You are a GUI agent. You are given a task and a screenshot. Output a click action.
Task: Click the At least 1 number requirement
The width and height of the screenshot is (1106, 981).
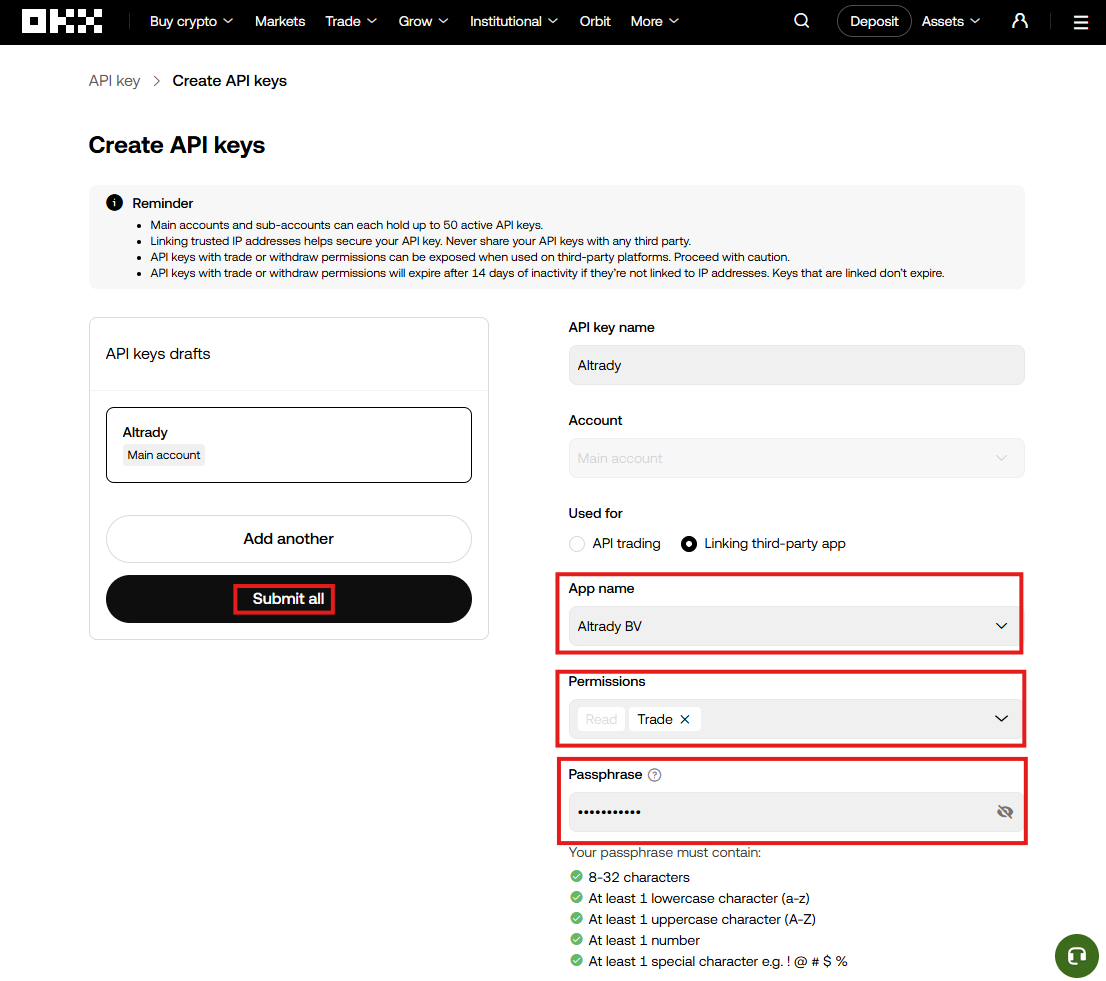(x=644, y=941)
